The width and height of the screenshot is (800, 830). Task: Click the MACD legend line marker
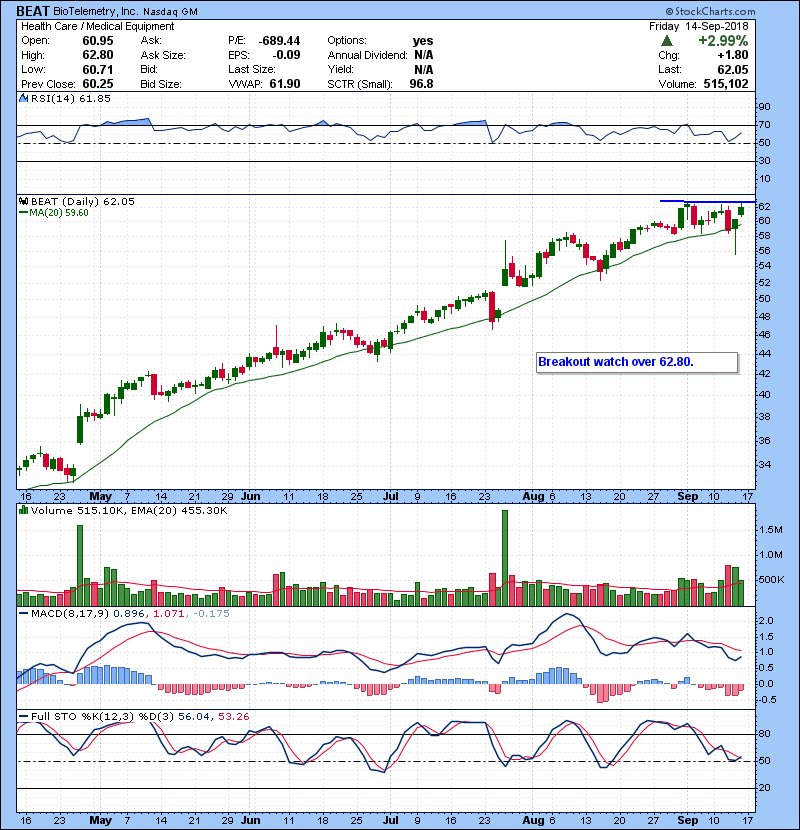coord(23,614)
